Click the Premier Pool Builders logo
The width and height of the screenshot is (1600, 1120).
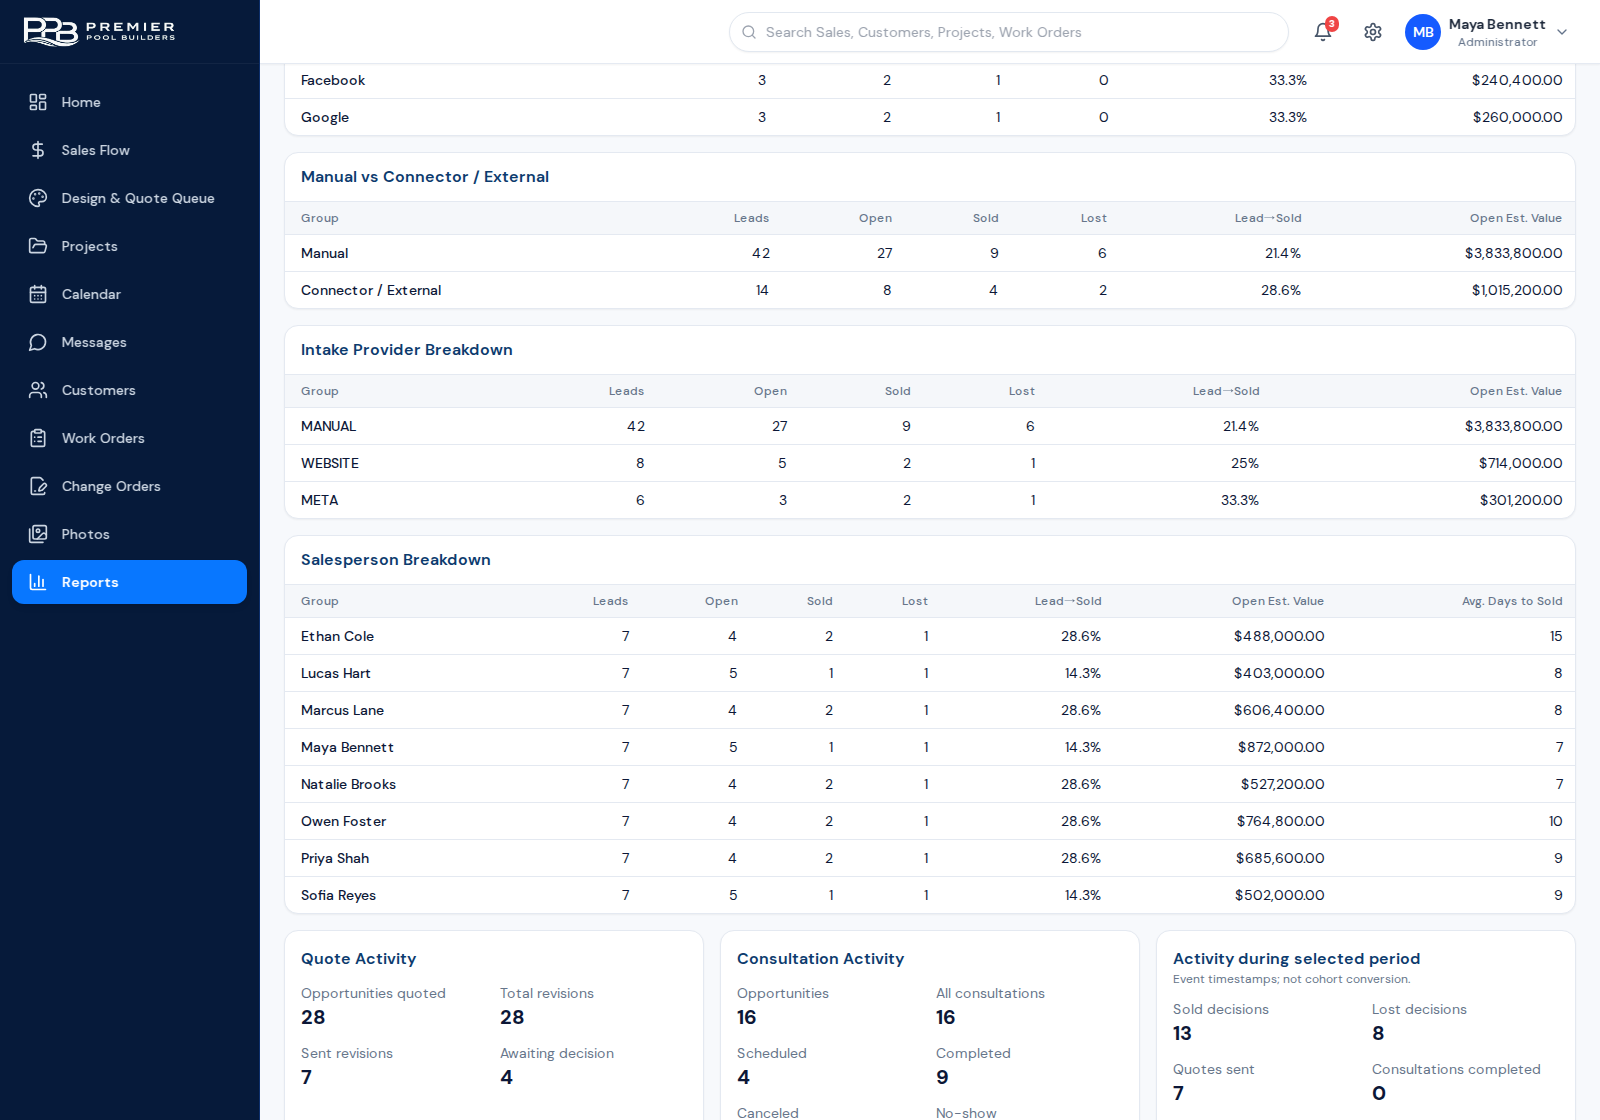pos(99,31)
